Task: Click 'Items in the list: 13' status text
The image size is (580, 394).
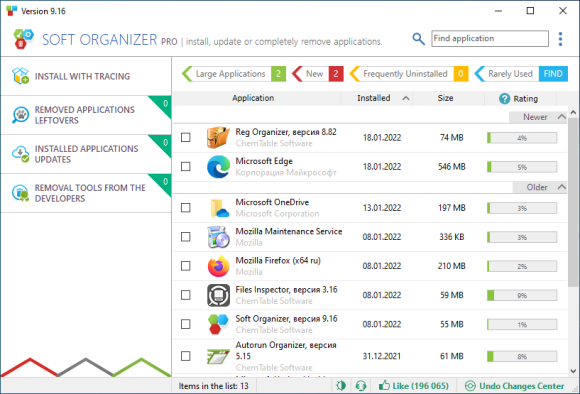Action: 213,386
